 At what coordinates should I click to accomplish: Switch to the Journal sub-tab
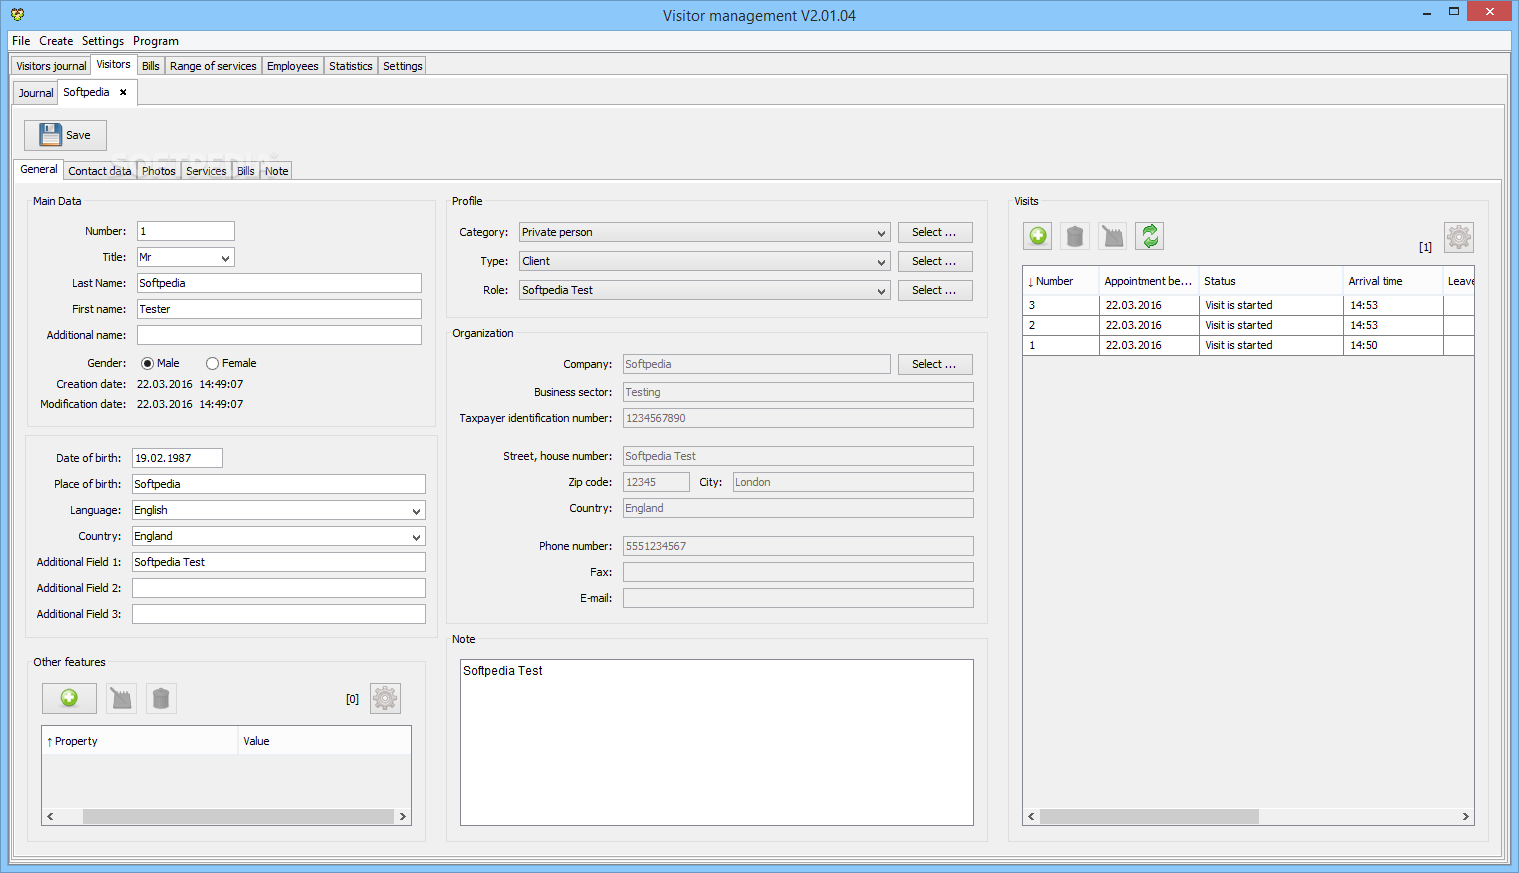tap(36, 93)
